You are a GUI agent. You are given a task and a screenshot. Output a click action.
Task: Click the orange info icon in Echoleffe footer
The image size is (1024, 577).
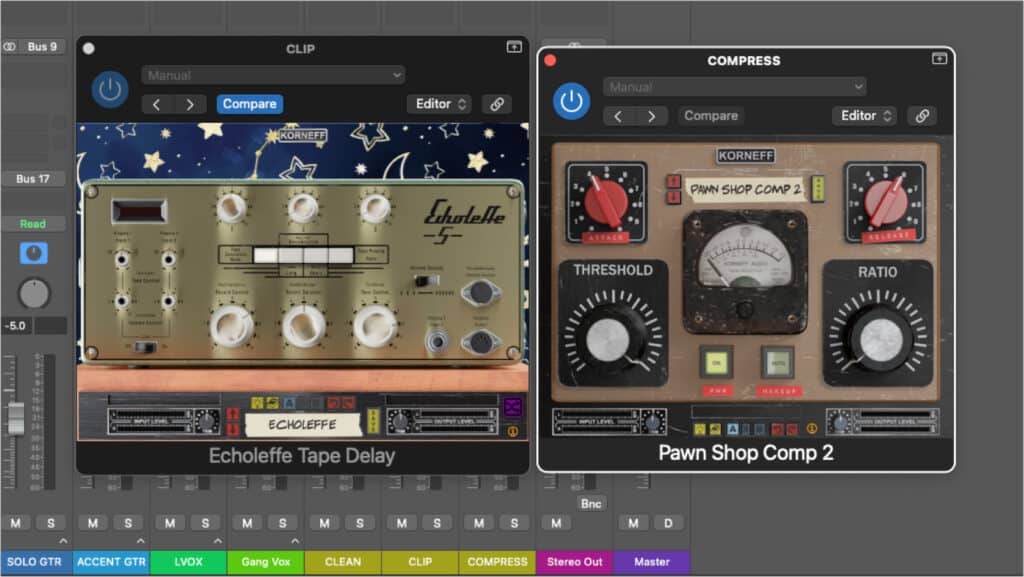click(x=513, y=431)
